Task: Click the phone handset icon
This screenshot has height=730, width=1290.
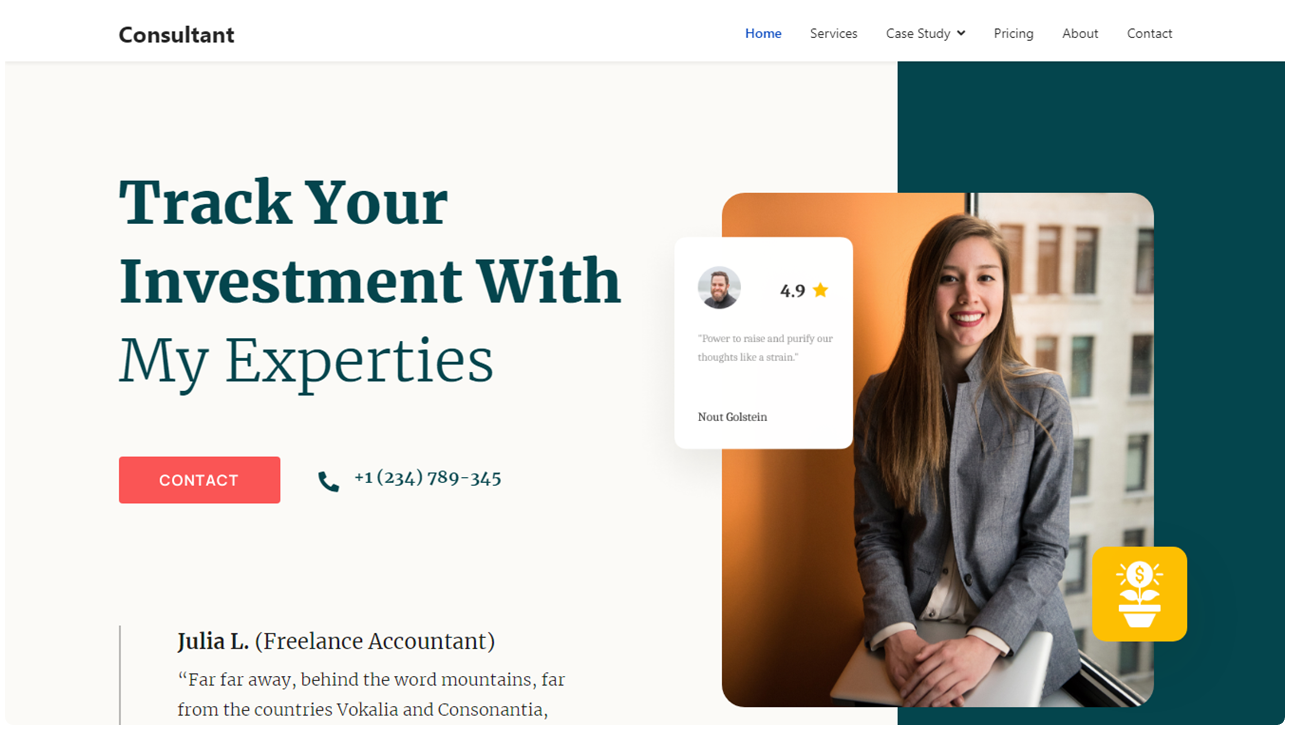Action: coord(328,481)
